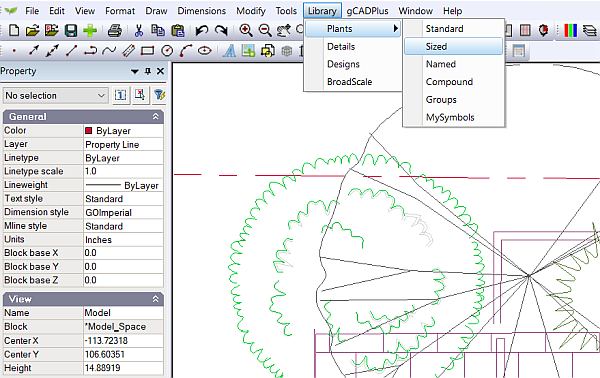The height and width of the screenshot is (378, 600).
Task: Save drawing using the floppy disk icon
Action: pyautogui.click(x=71, y=30)
